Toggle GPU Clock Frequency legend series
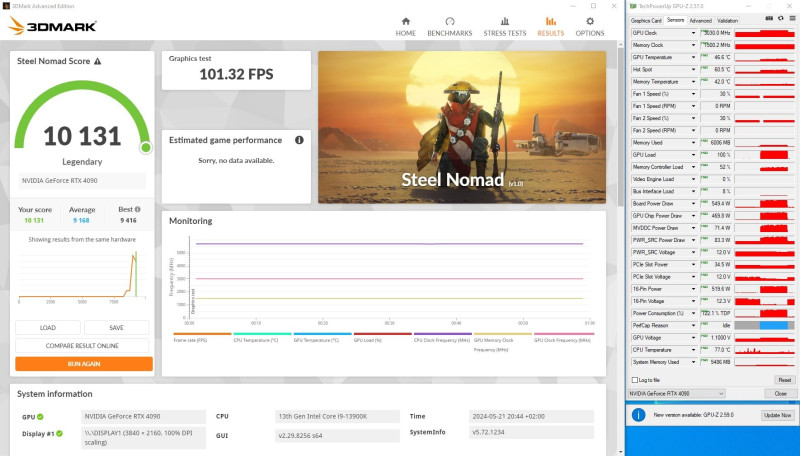Viewport: 800px width, 456px height. coord(563,338)
